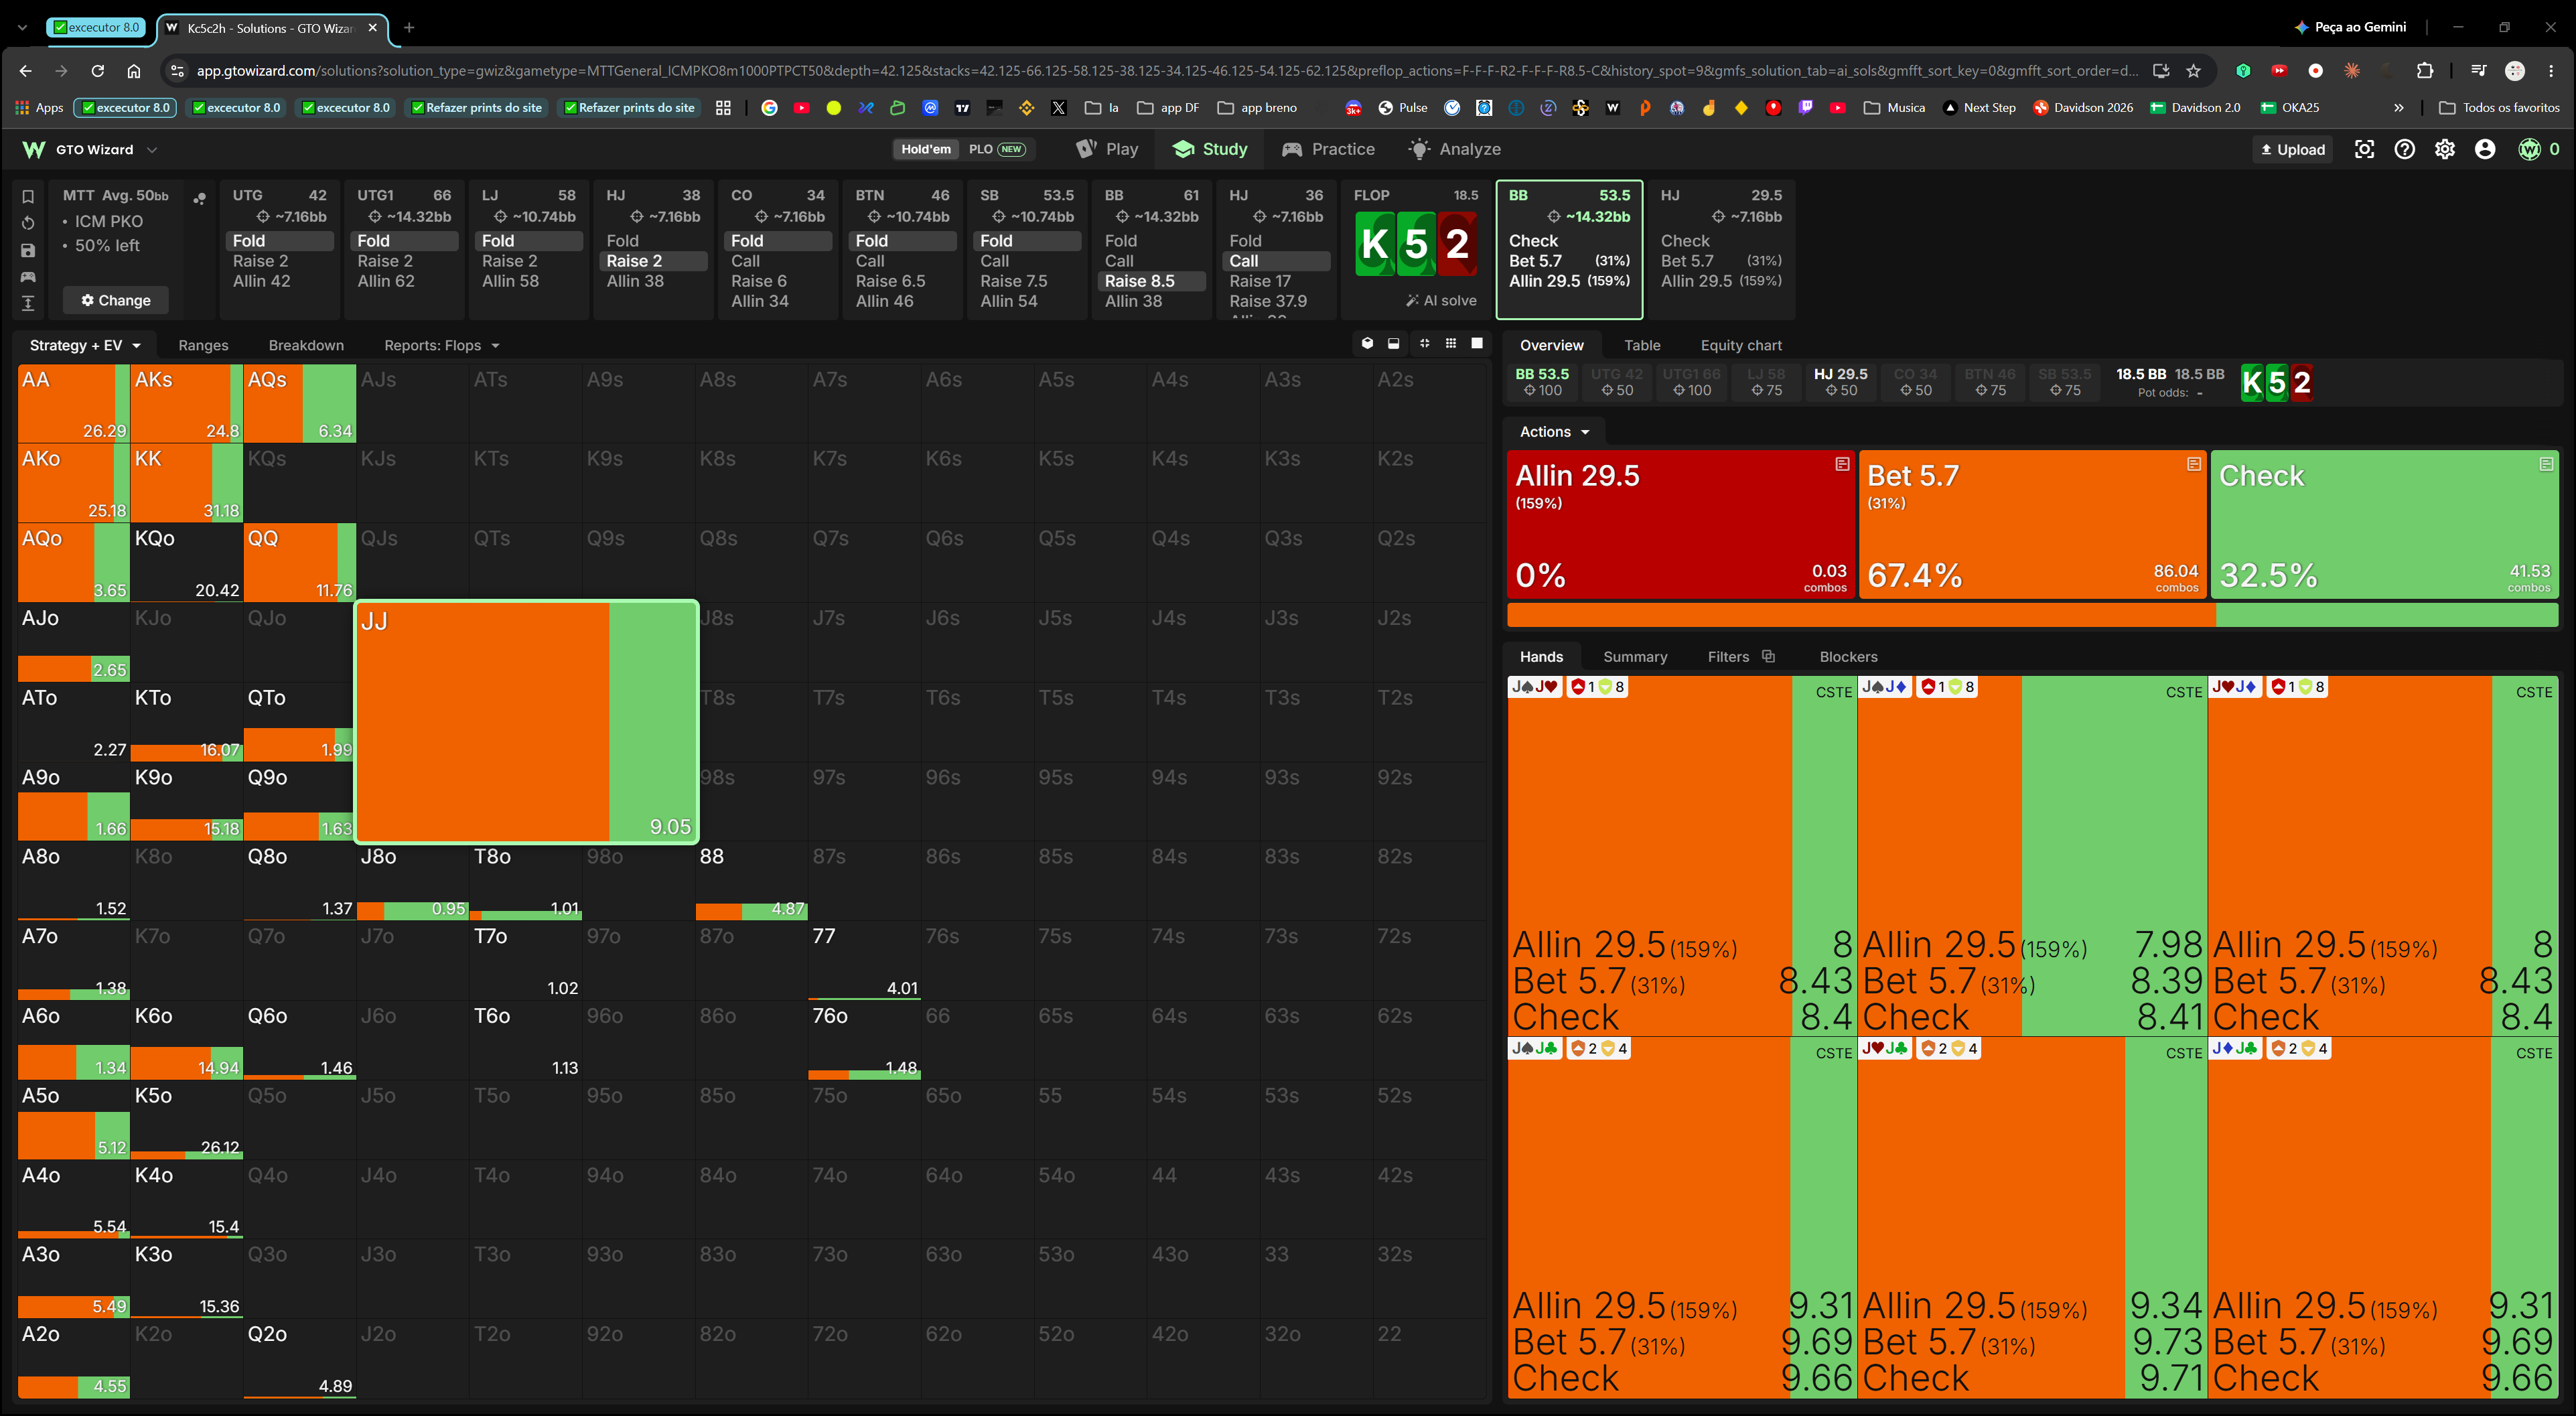This screenshot has width=2576, height=1416.
Task: Click the Change settings button
Action: [x=116, y=300]
